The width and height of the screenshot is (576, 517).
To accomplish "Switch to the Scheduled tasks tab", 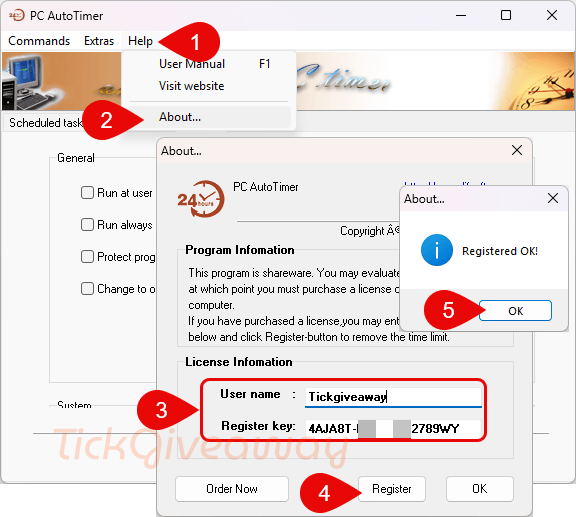I will (x=45, y=123).
